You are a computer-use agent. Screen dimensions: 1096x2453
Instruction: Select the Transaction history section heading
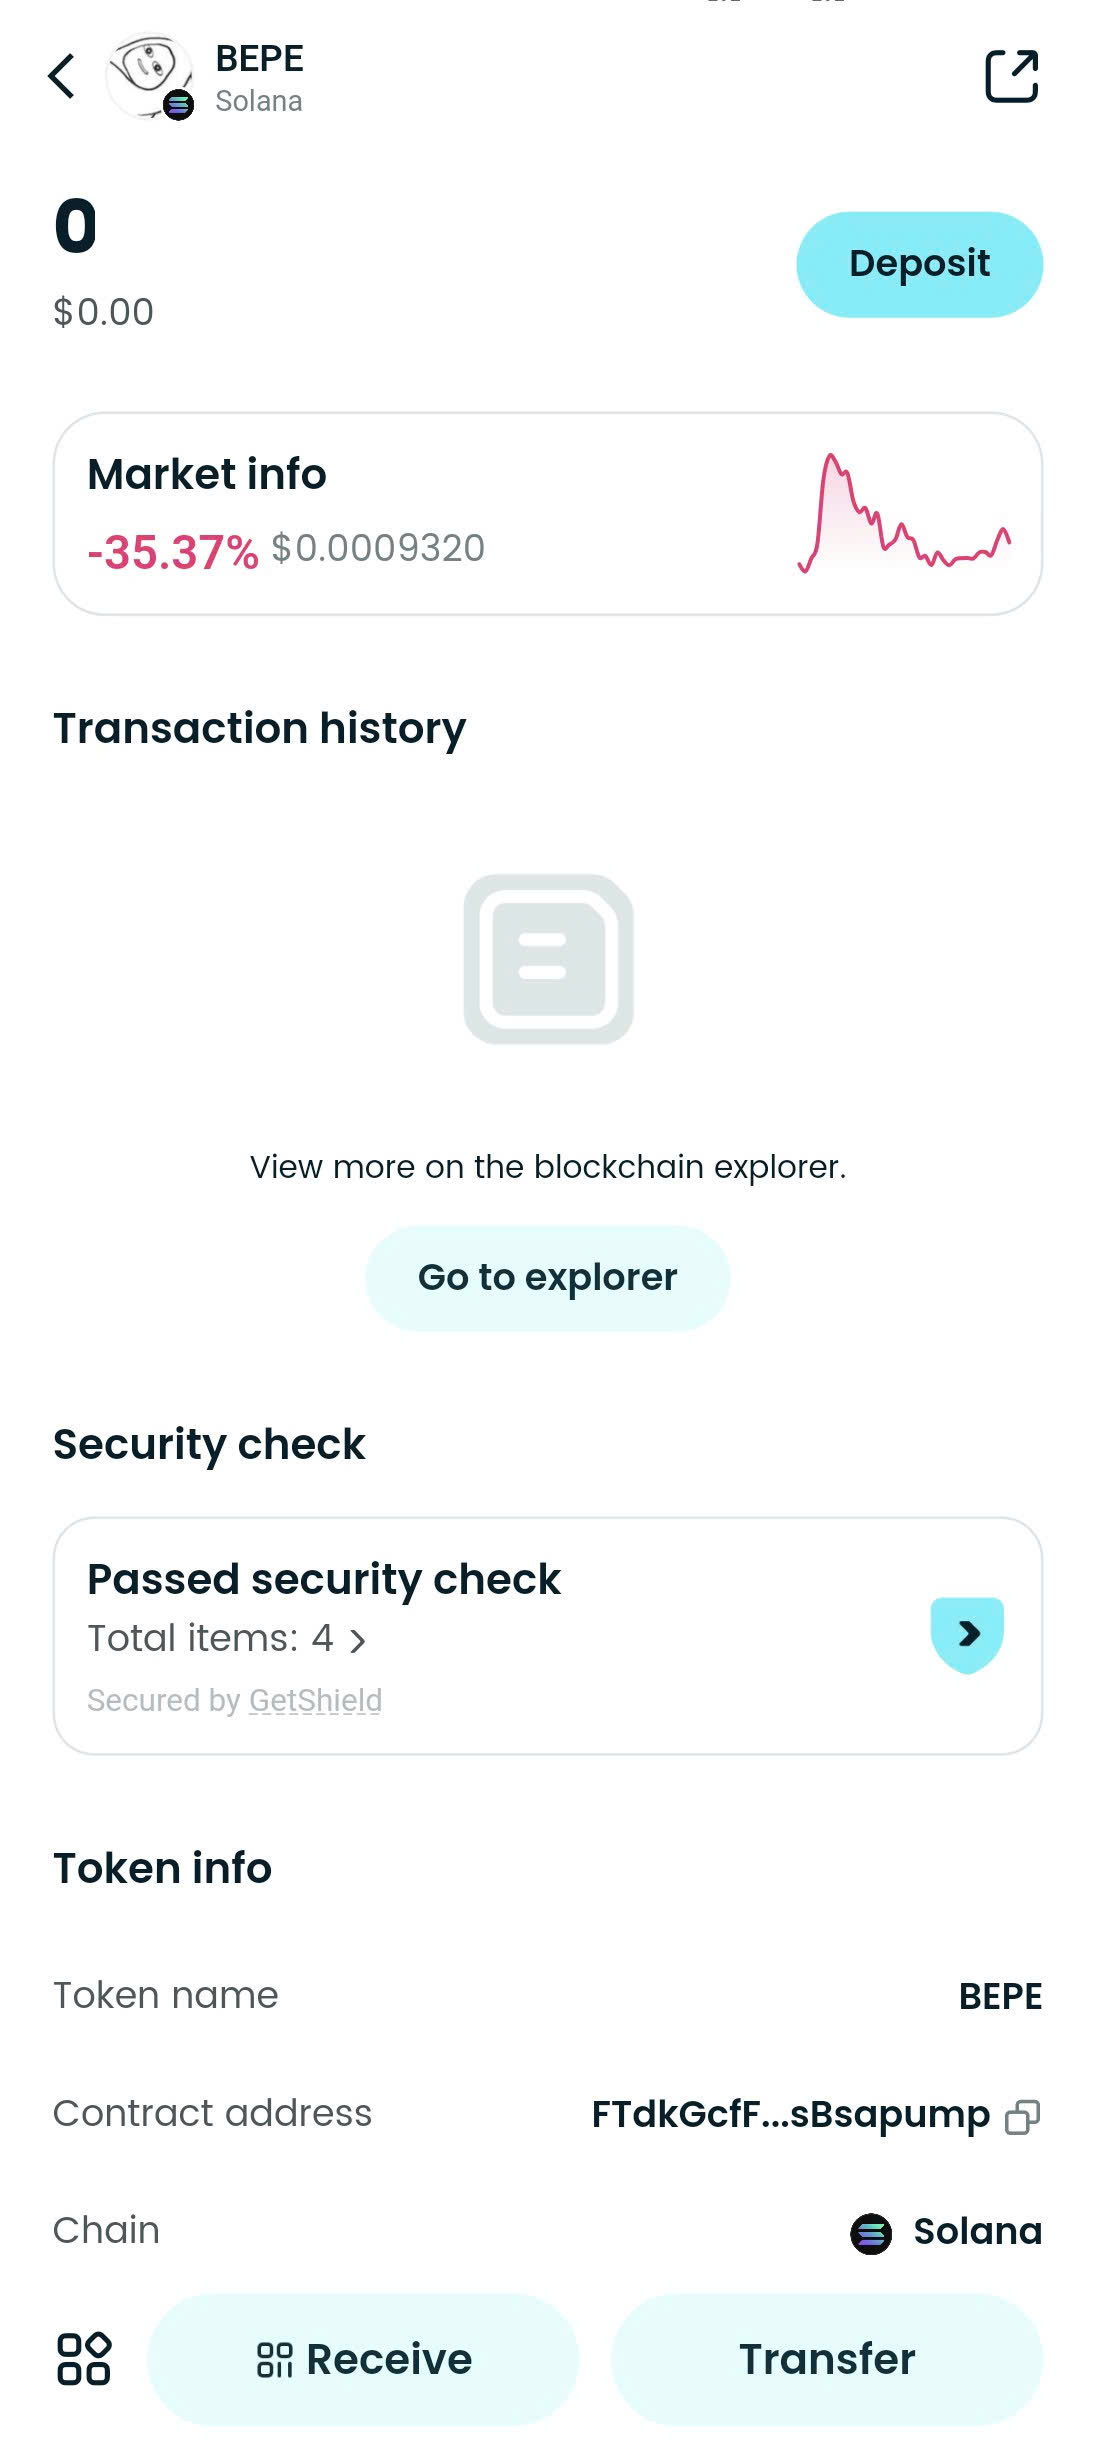[x=258, y=727]
